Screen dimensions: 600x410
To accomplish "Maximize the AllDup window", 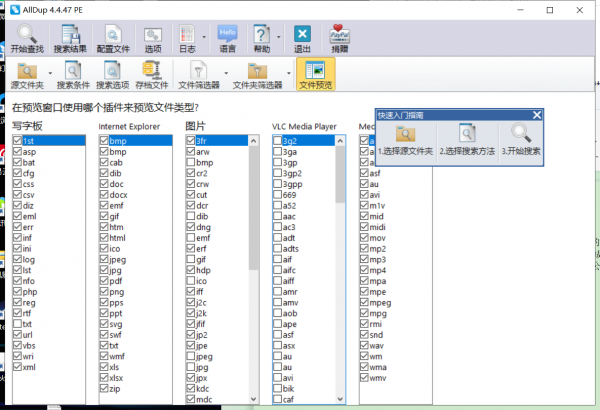I will tap(549, 10).
